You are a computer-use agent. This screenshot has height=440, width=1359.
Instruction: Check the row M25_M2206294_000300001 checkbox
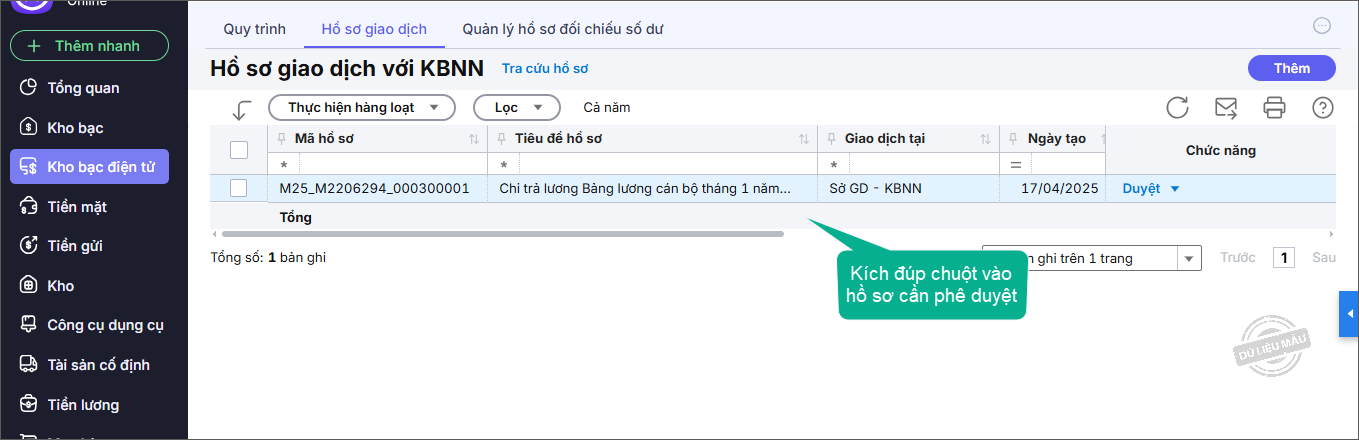(239, 188)
